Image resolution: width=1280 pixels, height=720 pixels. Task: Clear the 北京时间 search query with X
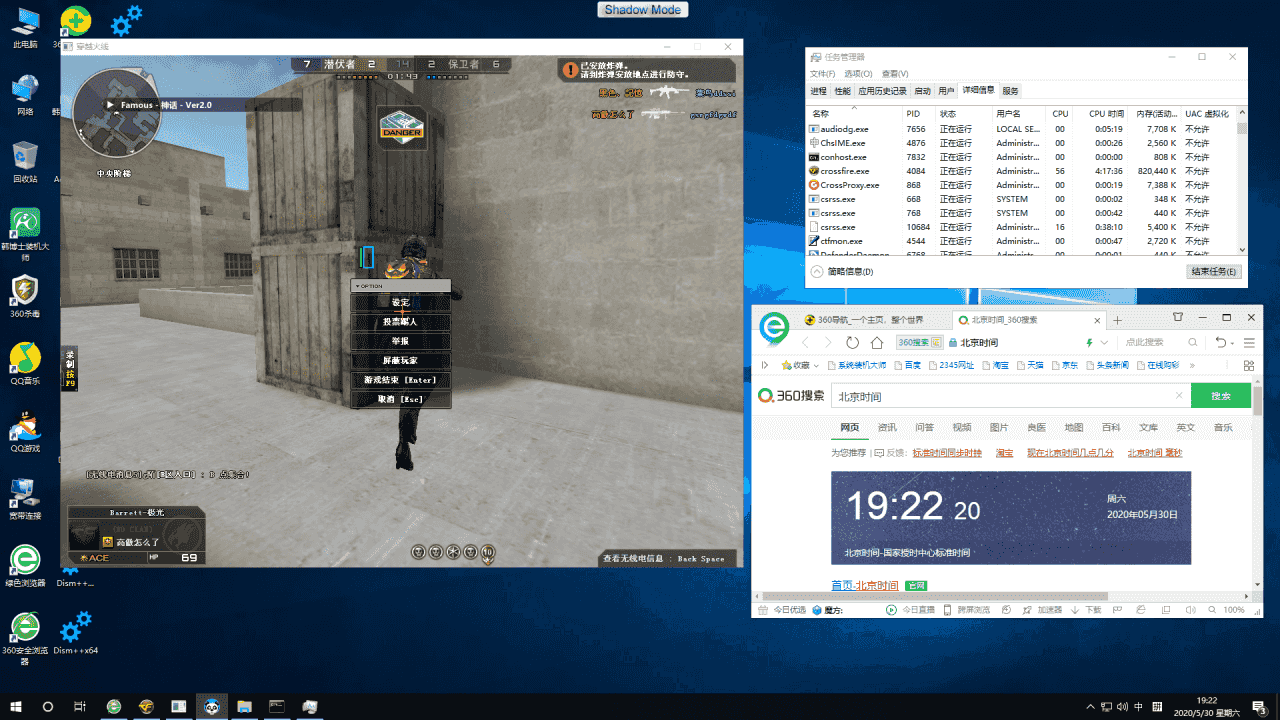click(x=1179, y=396)
